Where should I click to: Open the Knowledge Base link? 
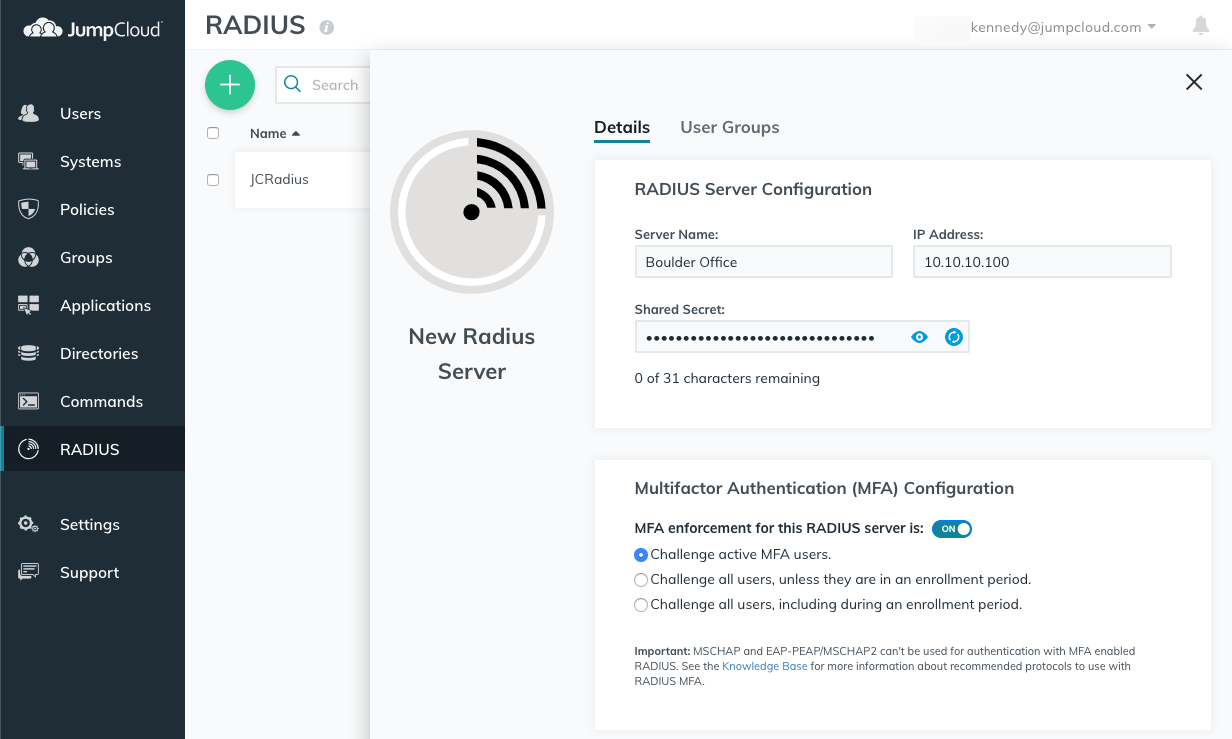(765, 666)
